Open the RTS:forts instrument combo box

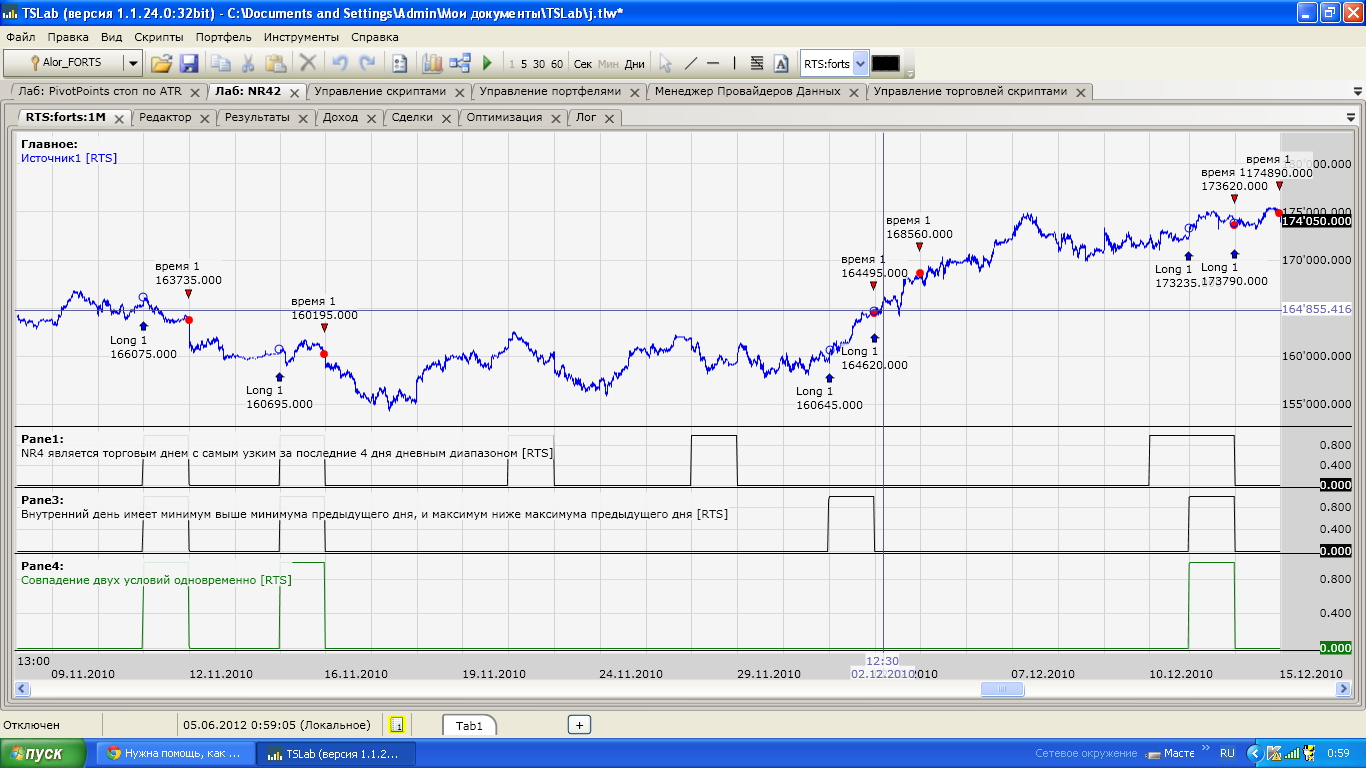[x=860, y=63]
